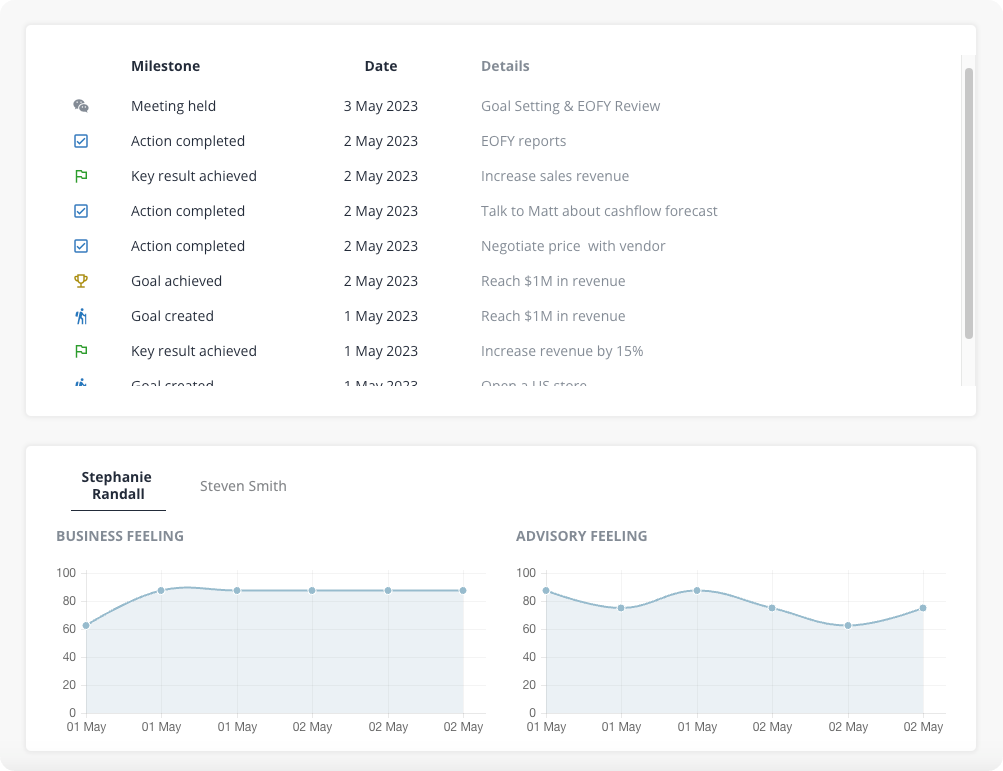This screenshot has height=771, width=1003.
Task: Sort by the Milestone column header
Action: pyautogui.click(x=165, y=65)
